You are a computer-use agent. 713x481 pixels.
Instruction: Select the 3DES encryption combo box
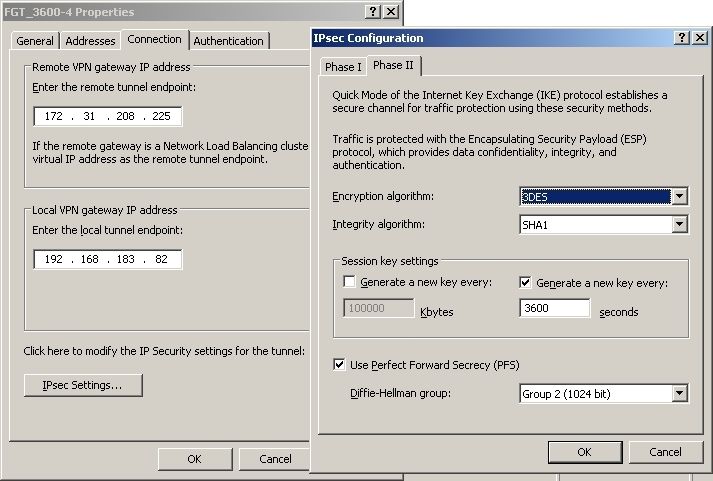[603, 196]
